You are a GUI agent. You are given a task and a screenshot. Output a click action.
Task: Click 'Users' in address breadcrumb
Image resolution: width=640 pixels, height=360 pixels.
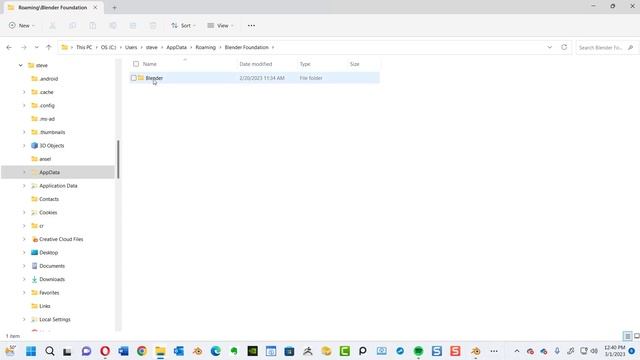[x=131, y=47]
